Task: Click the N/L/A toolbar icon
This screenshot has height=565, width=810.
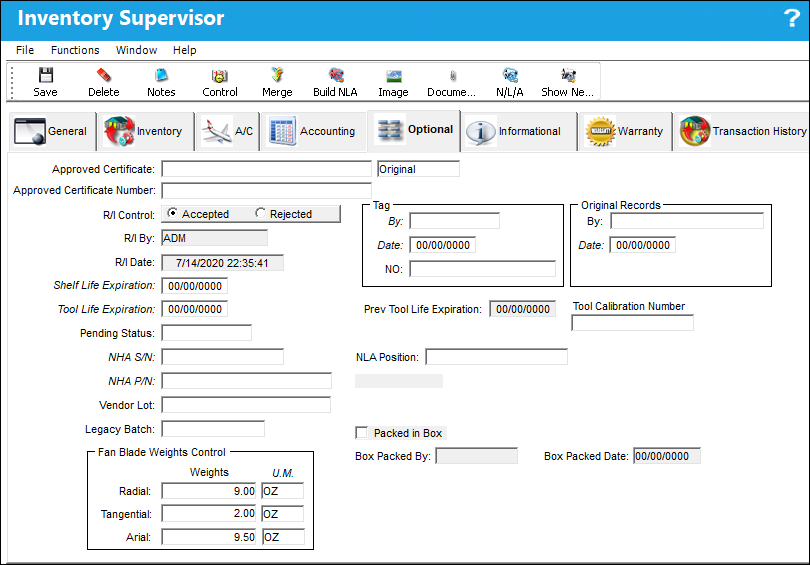Action: pos(510,75)
